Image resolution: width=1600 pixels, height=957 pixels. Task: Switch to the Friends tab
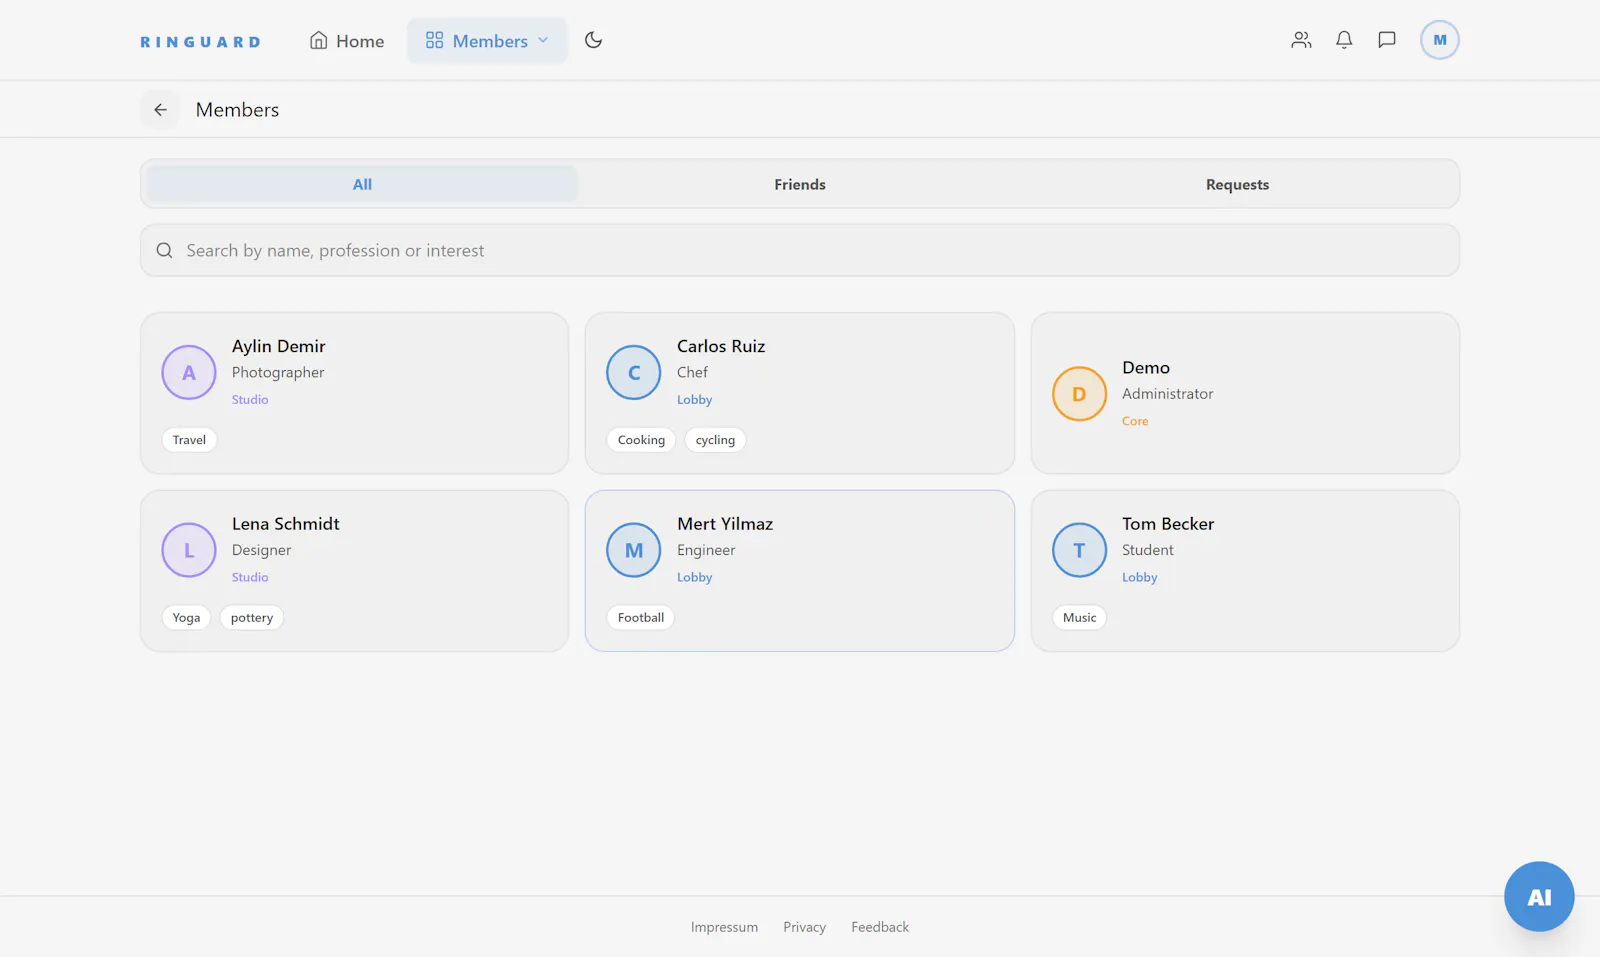coord(800,184)
